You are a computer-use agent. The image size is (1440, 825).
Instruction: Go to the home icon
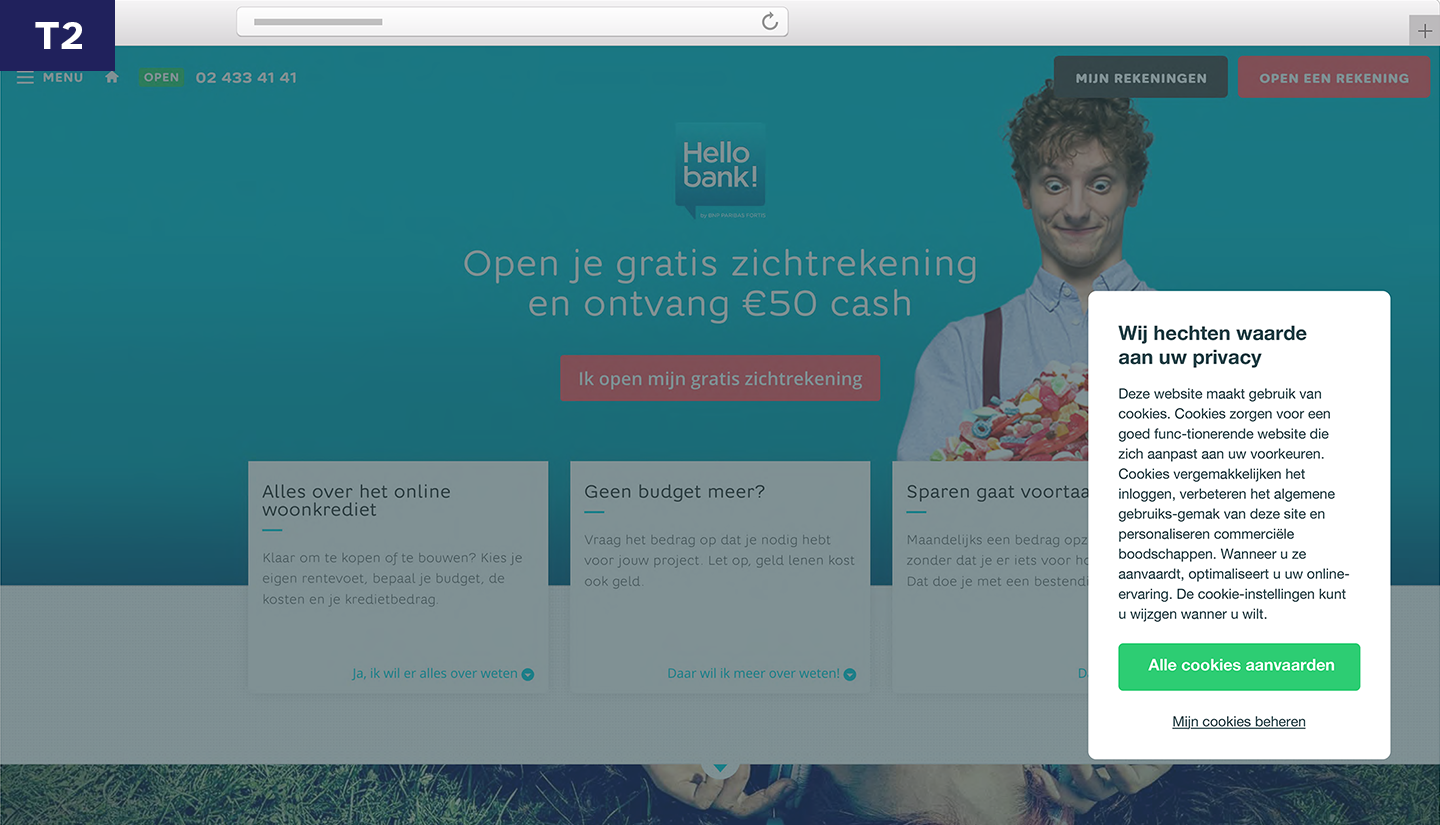point(112,77)
